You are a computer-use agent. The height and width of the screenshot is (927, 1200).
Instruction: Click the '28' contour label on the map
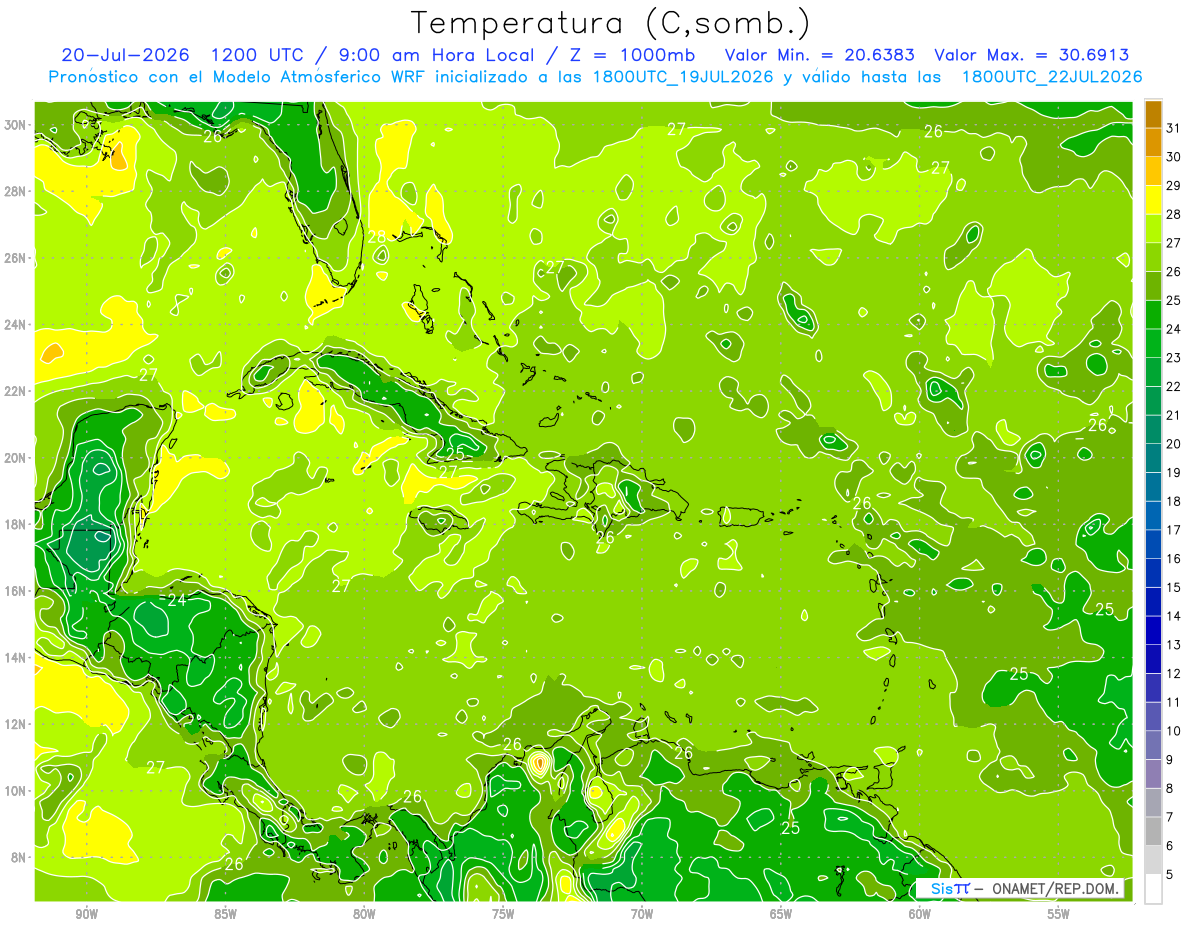[377, 237]
